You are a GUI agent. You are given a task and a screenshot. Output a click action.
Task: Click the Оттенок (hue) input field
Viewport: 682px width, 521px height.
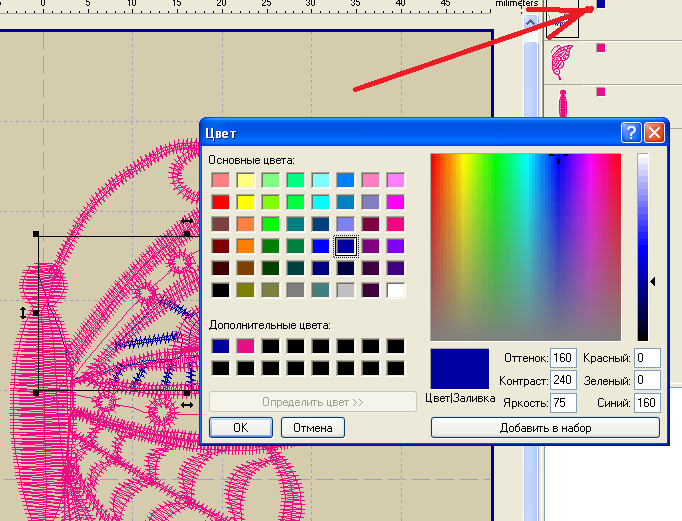(563, 358)
